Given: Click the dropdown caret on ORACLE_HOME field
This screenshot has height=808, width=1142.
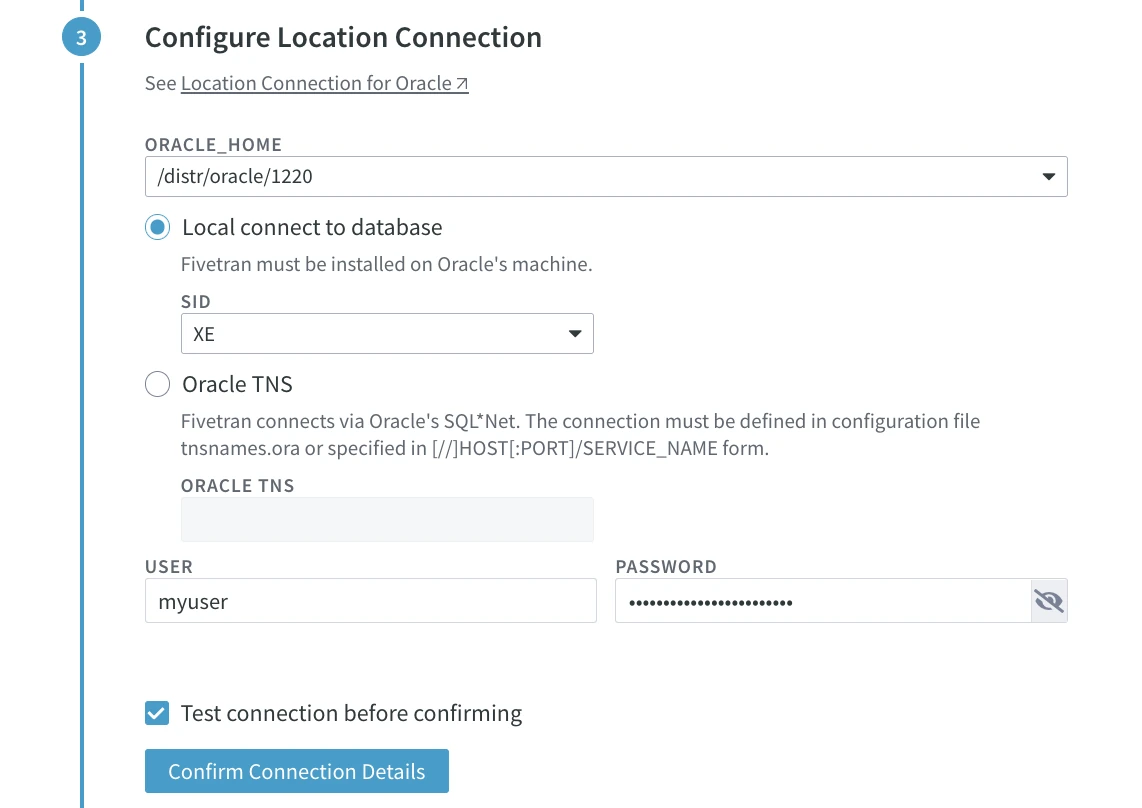Looking at the screenshot, I should pyautogui.click(x=1048, y=176).
